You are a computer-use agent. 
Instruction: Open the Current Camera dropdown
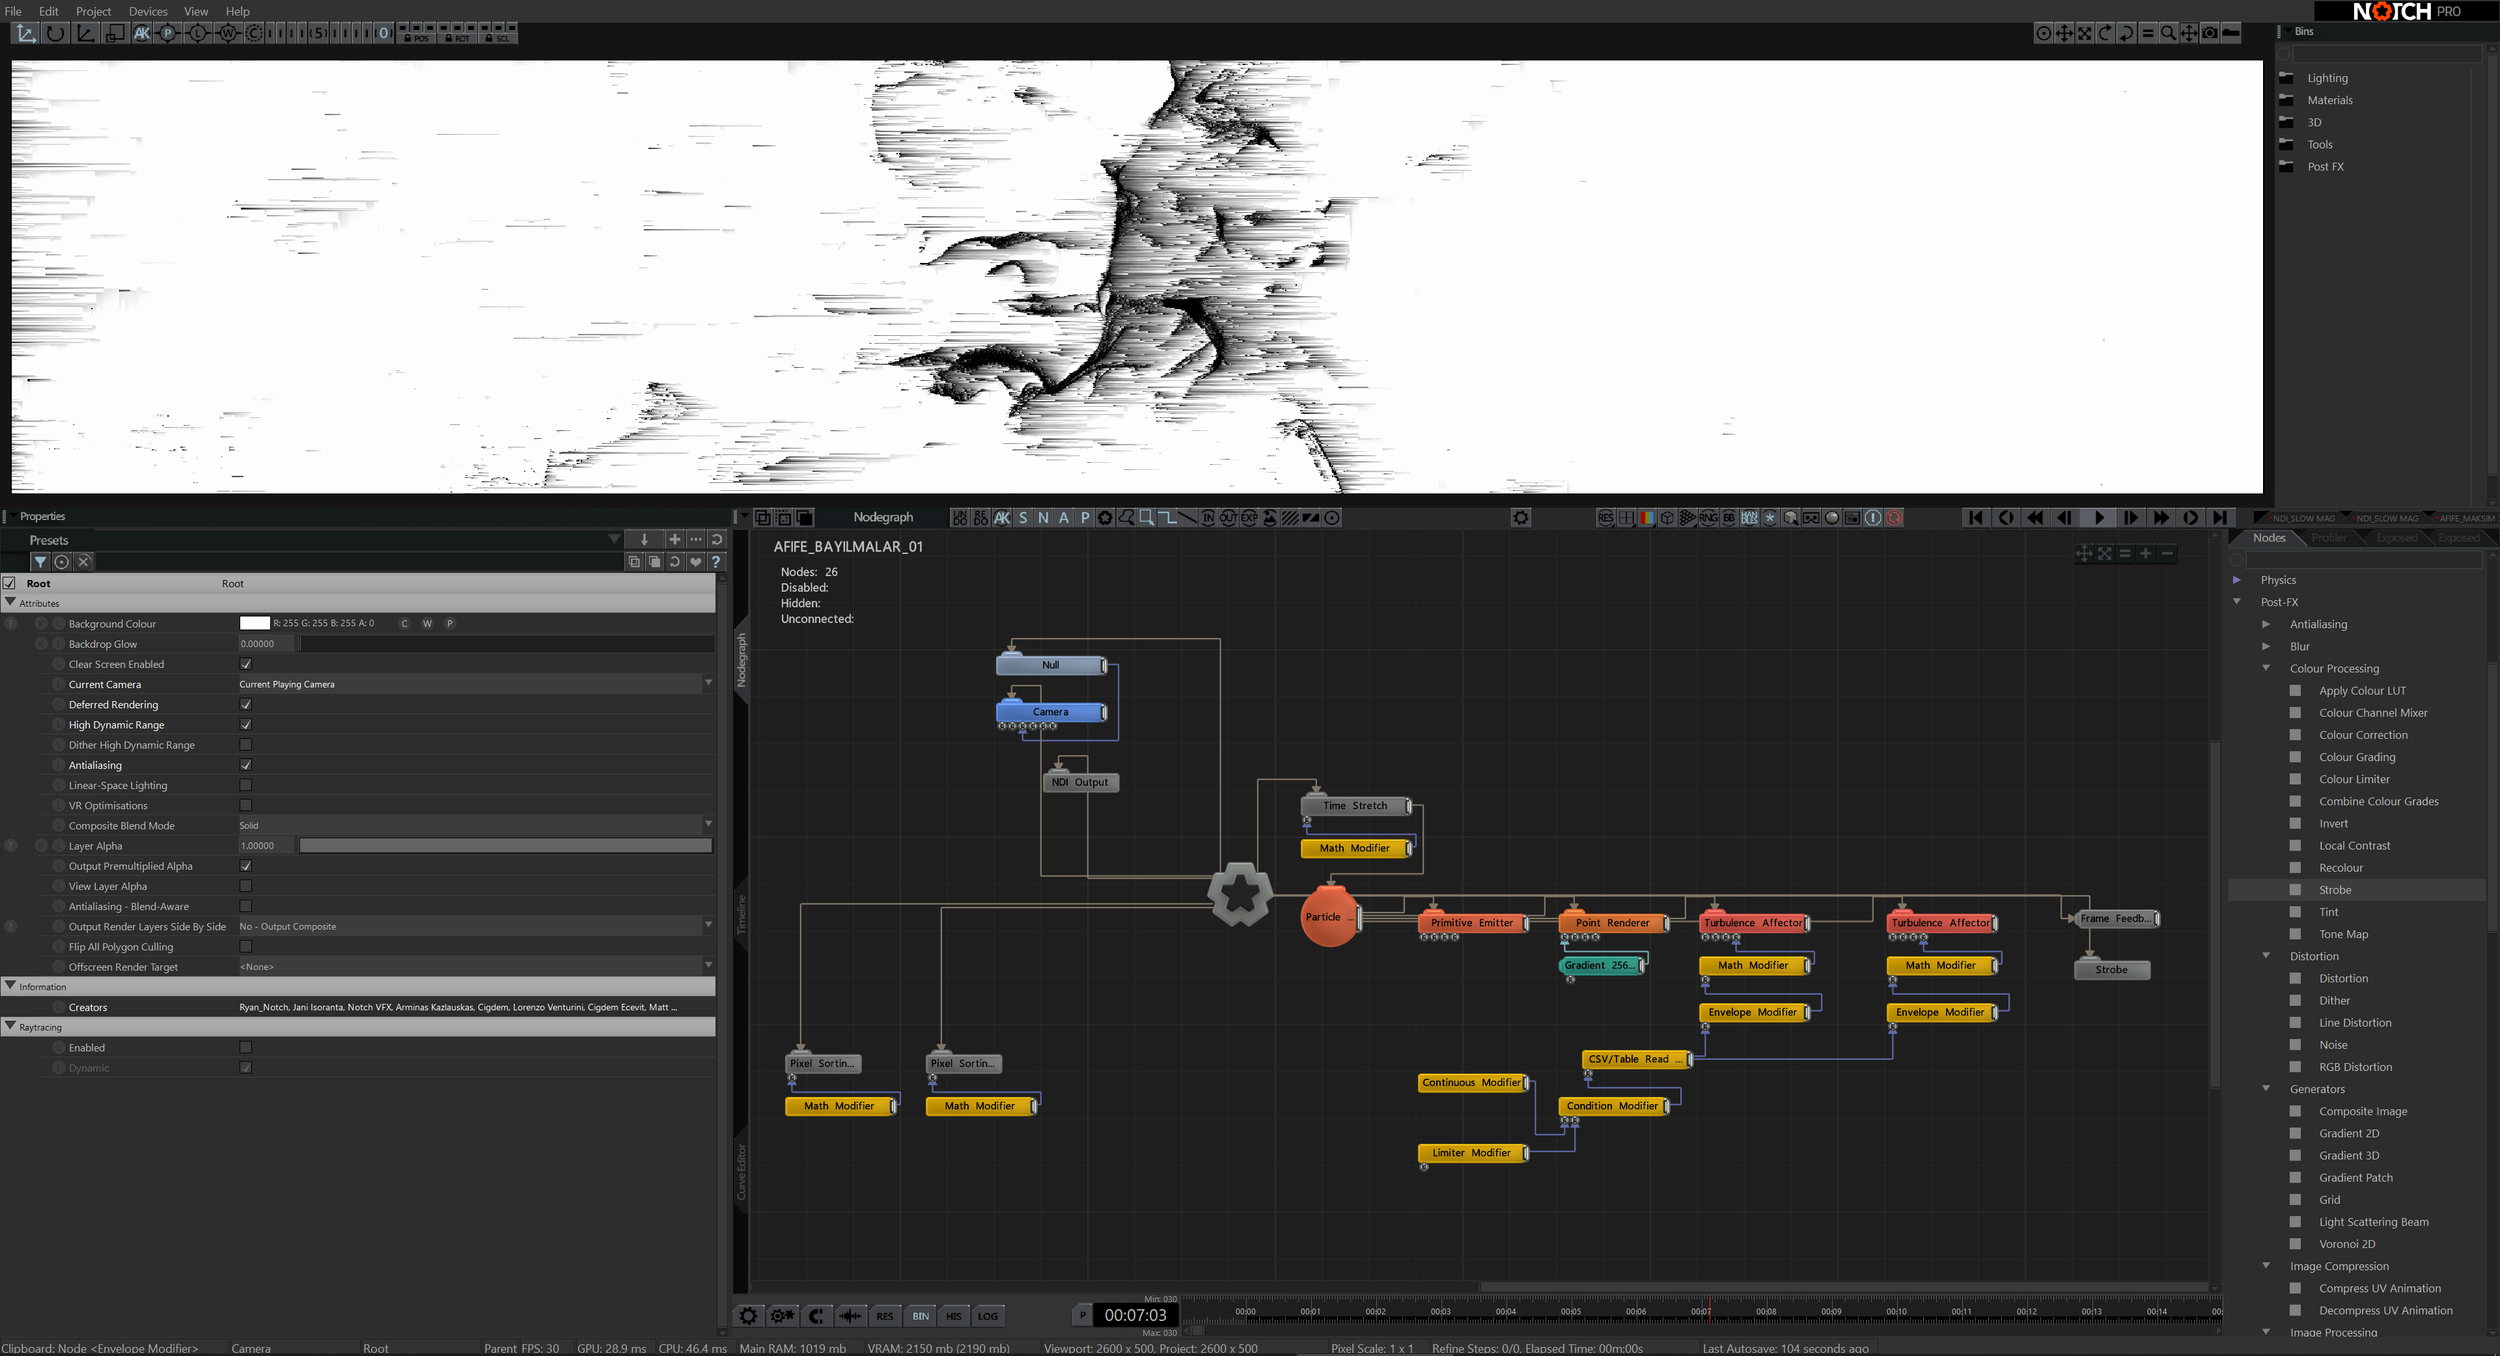point(708,684)
